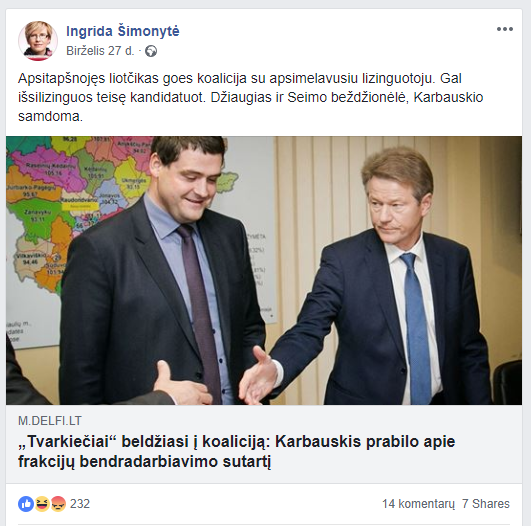Image resolution: width=531 pixels, height=526 pixels.
Task: Click the man with the purple tie
Action: [163, 271]
